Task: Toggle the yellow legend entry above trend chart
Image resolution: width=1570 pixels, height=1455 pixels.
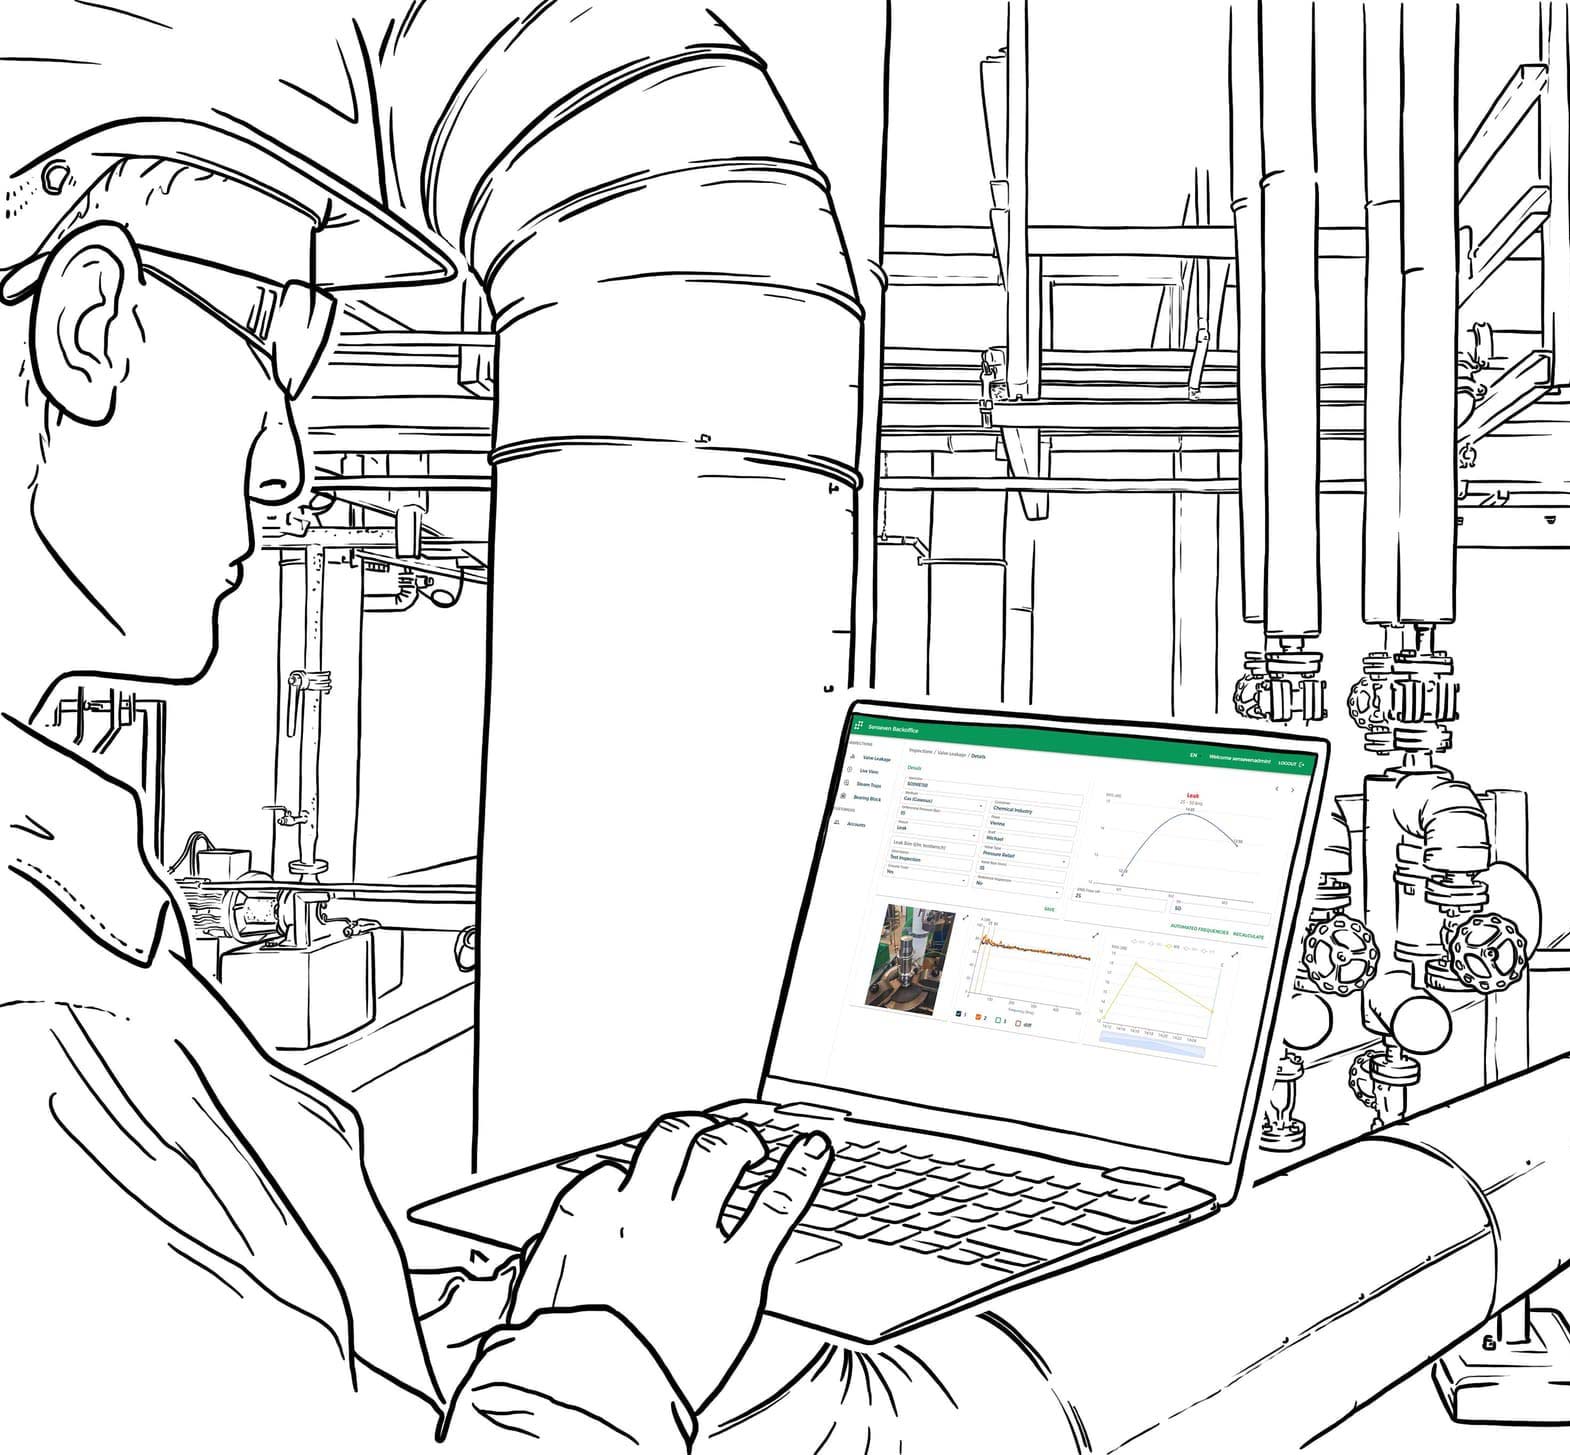Action: [1172, 946]
